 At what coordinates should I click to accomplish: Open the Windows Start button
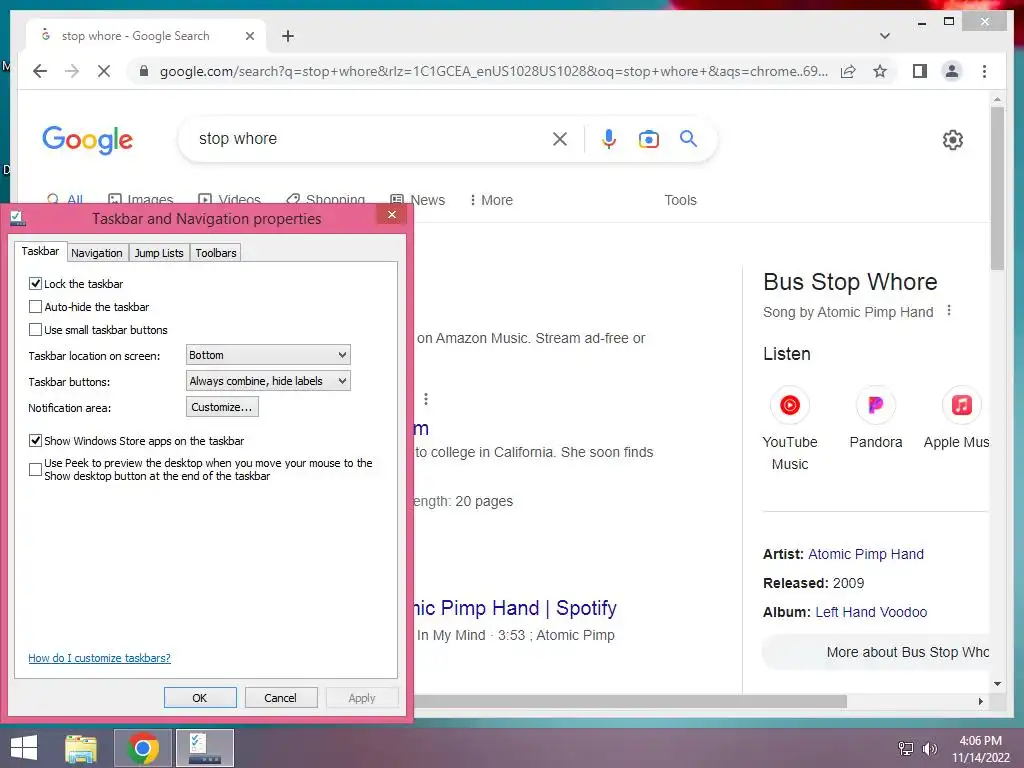click(x=24, y=748)
